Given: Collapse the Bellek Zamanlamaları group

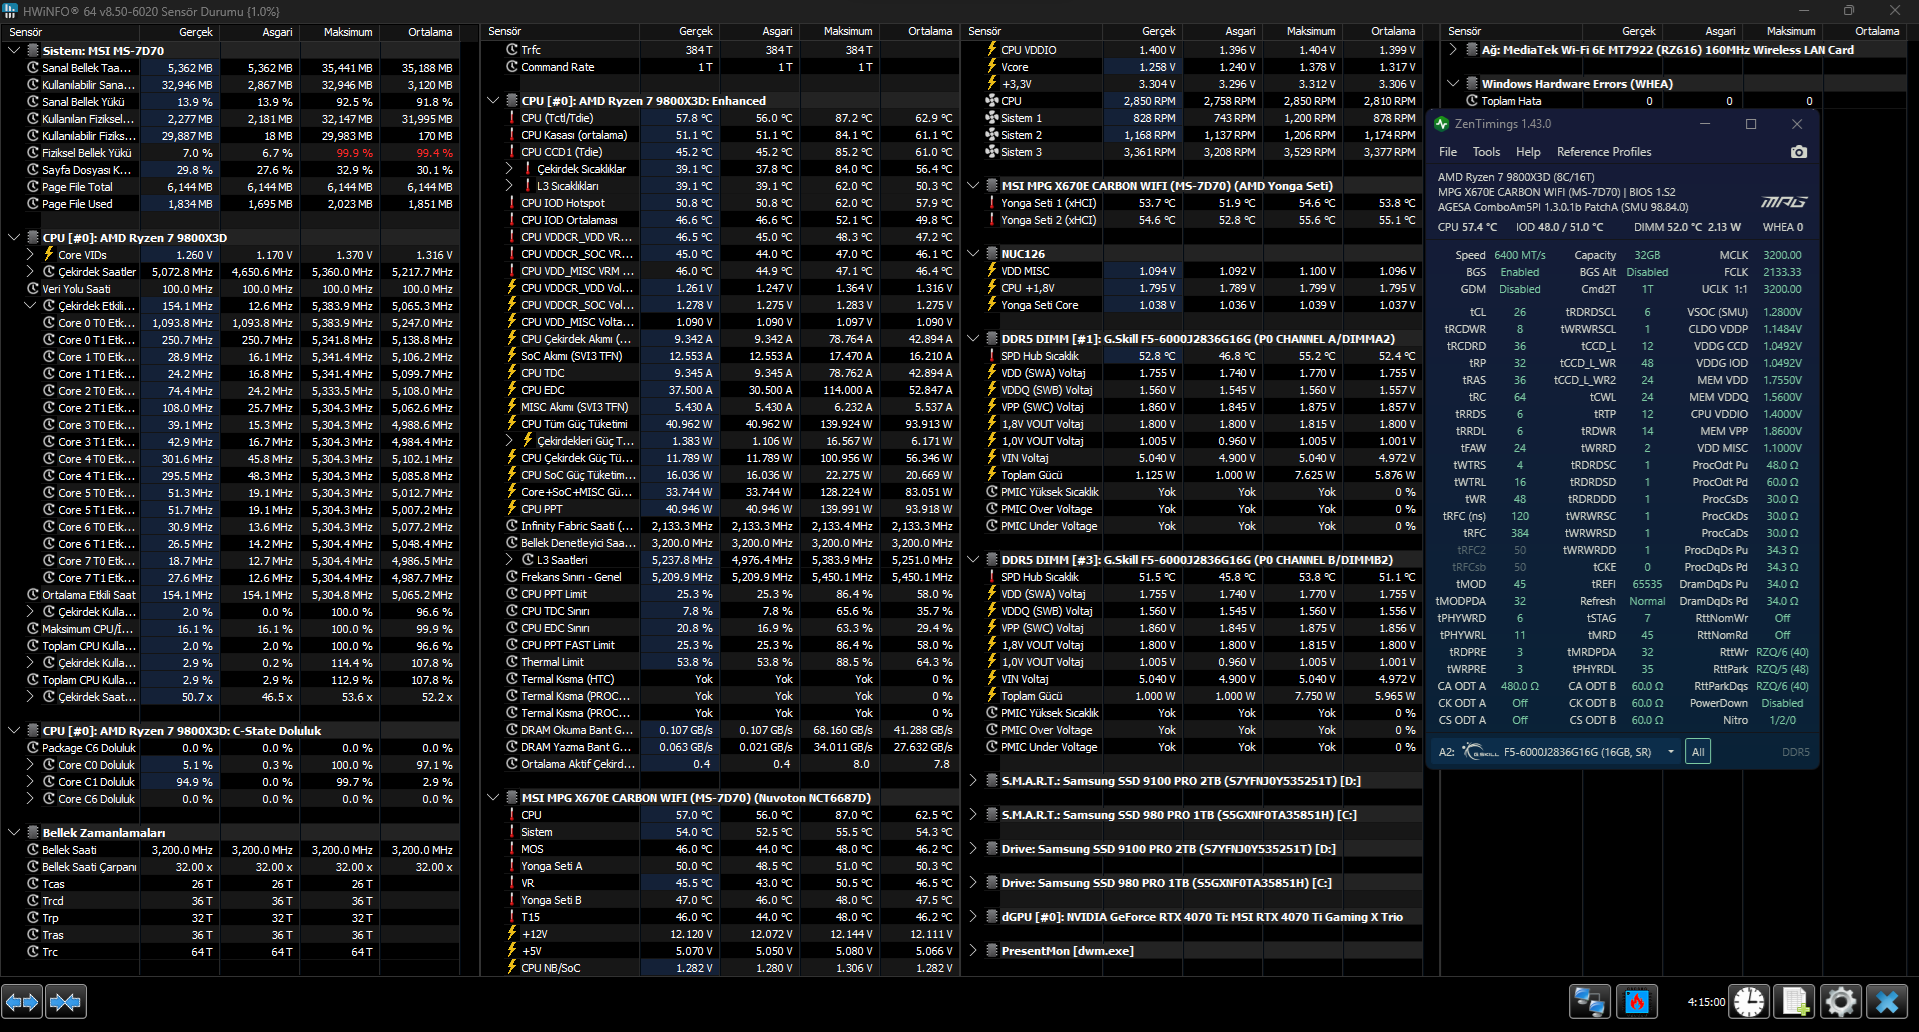Looking at the screenshot, I should (14, 832).
